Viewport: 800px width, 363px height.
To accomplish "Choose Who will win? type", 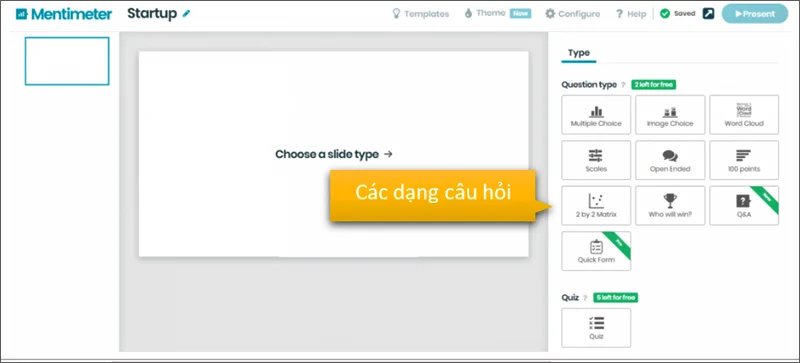I will click(670, 206).
